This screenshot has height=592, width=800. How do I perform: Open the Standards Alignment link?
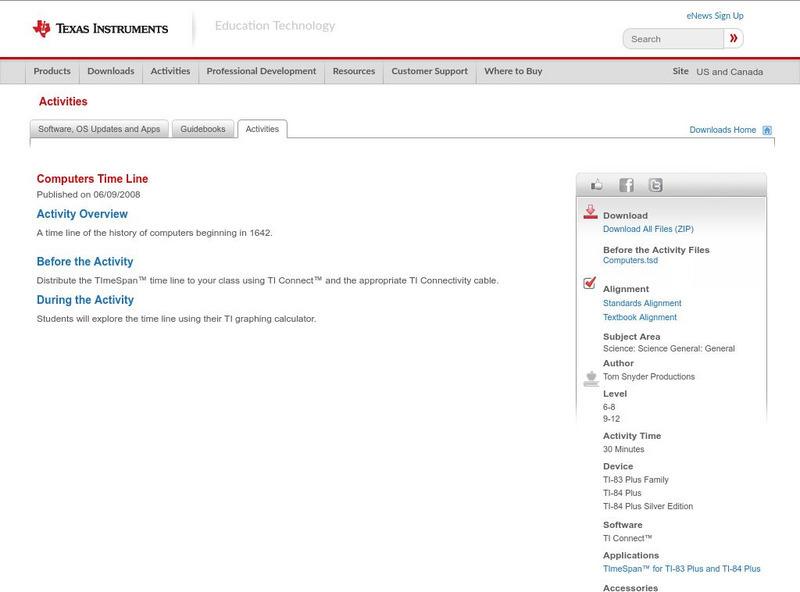point(642,303)
